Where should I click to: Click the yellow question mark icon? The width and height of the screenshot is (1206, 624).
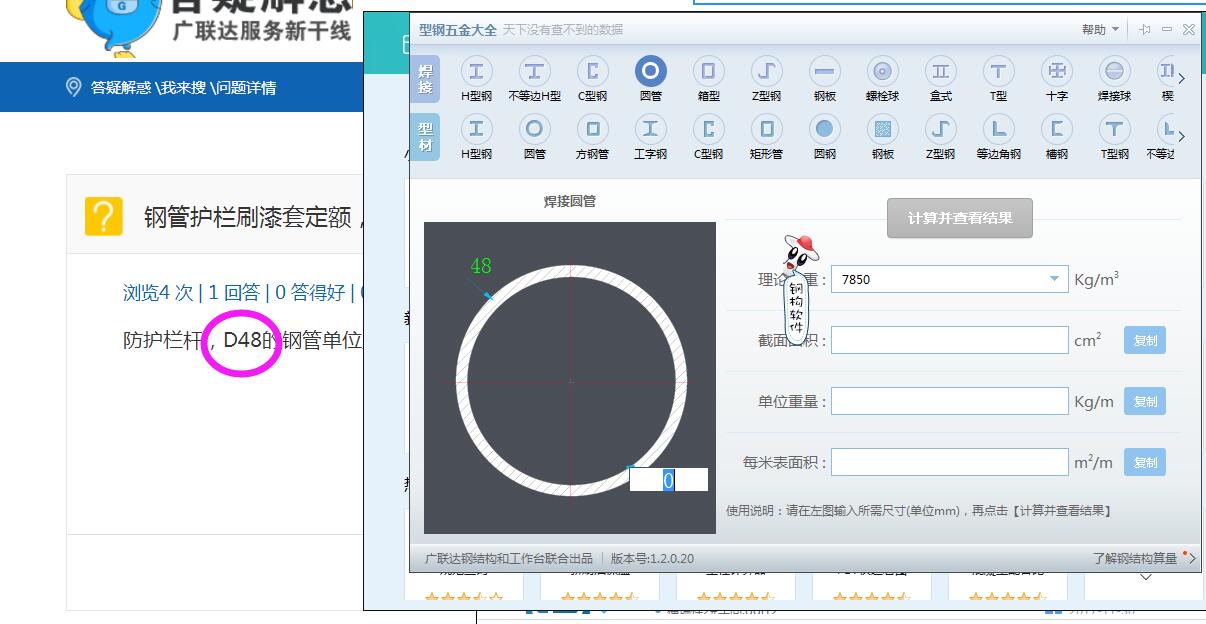tap(104, 216)
